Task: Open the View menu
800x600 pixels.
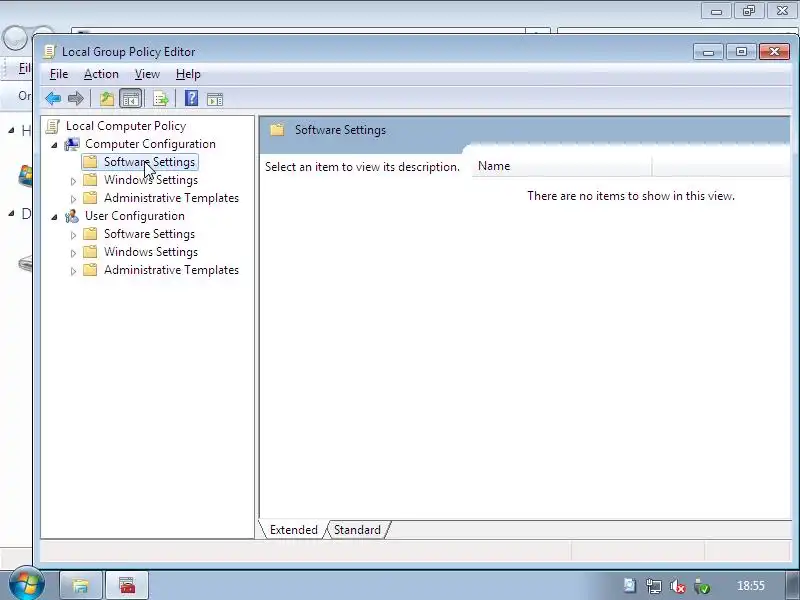Action: click(147, 74)
